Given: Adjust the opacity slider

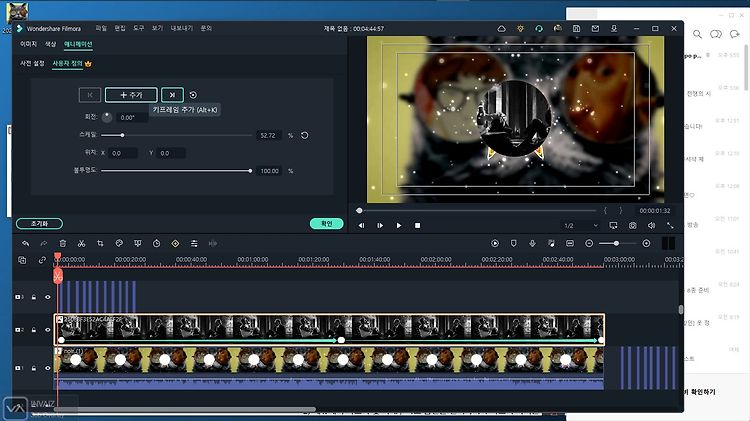Looking at the screenshot, I should coord(176,171).
